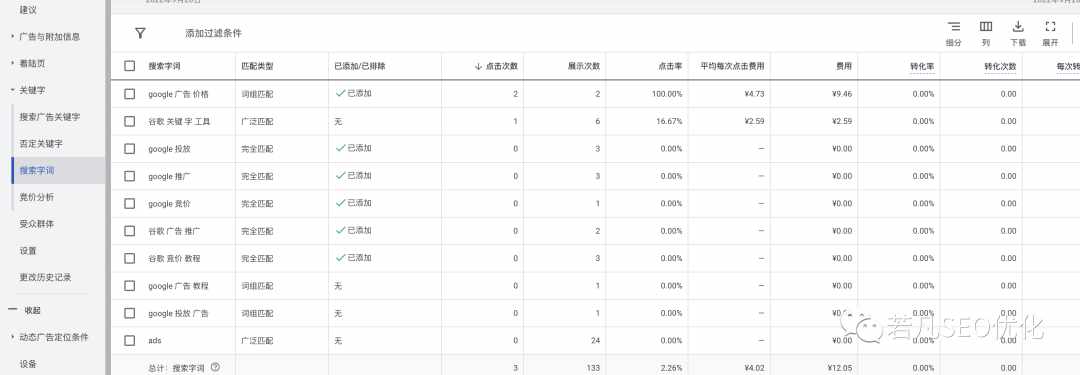Collapse the 关键字 sidebar section
Image resolution: width=1080 pixels, height=375 pixels.
(13, 90)
